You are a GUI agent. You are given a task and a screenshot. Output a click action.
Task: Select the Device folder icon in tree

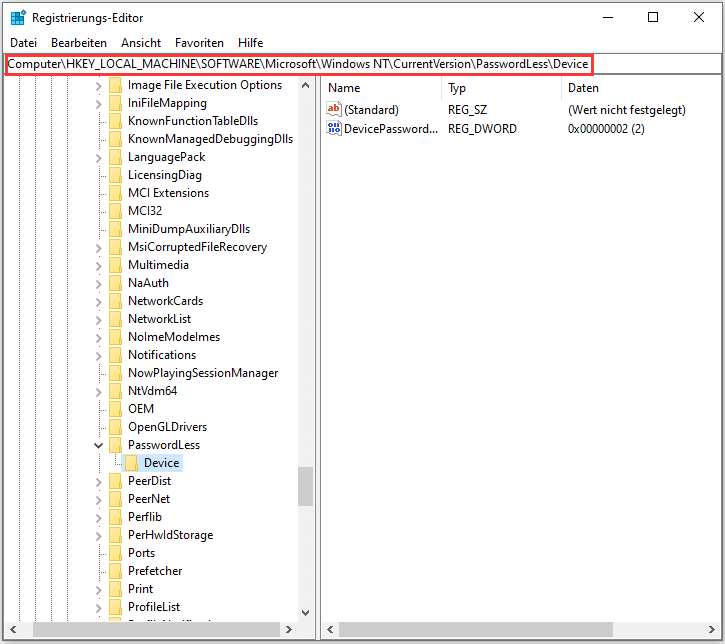coord(131,463)
